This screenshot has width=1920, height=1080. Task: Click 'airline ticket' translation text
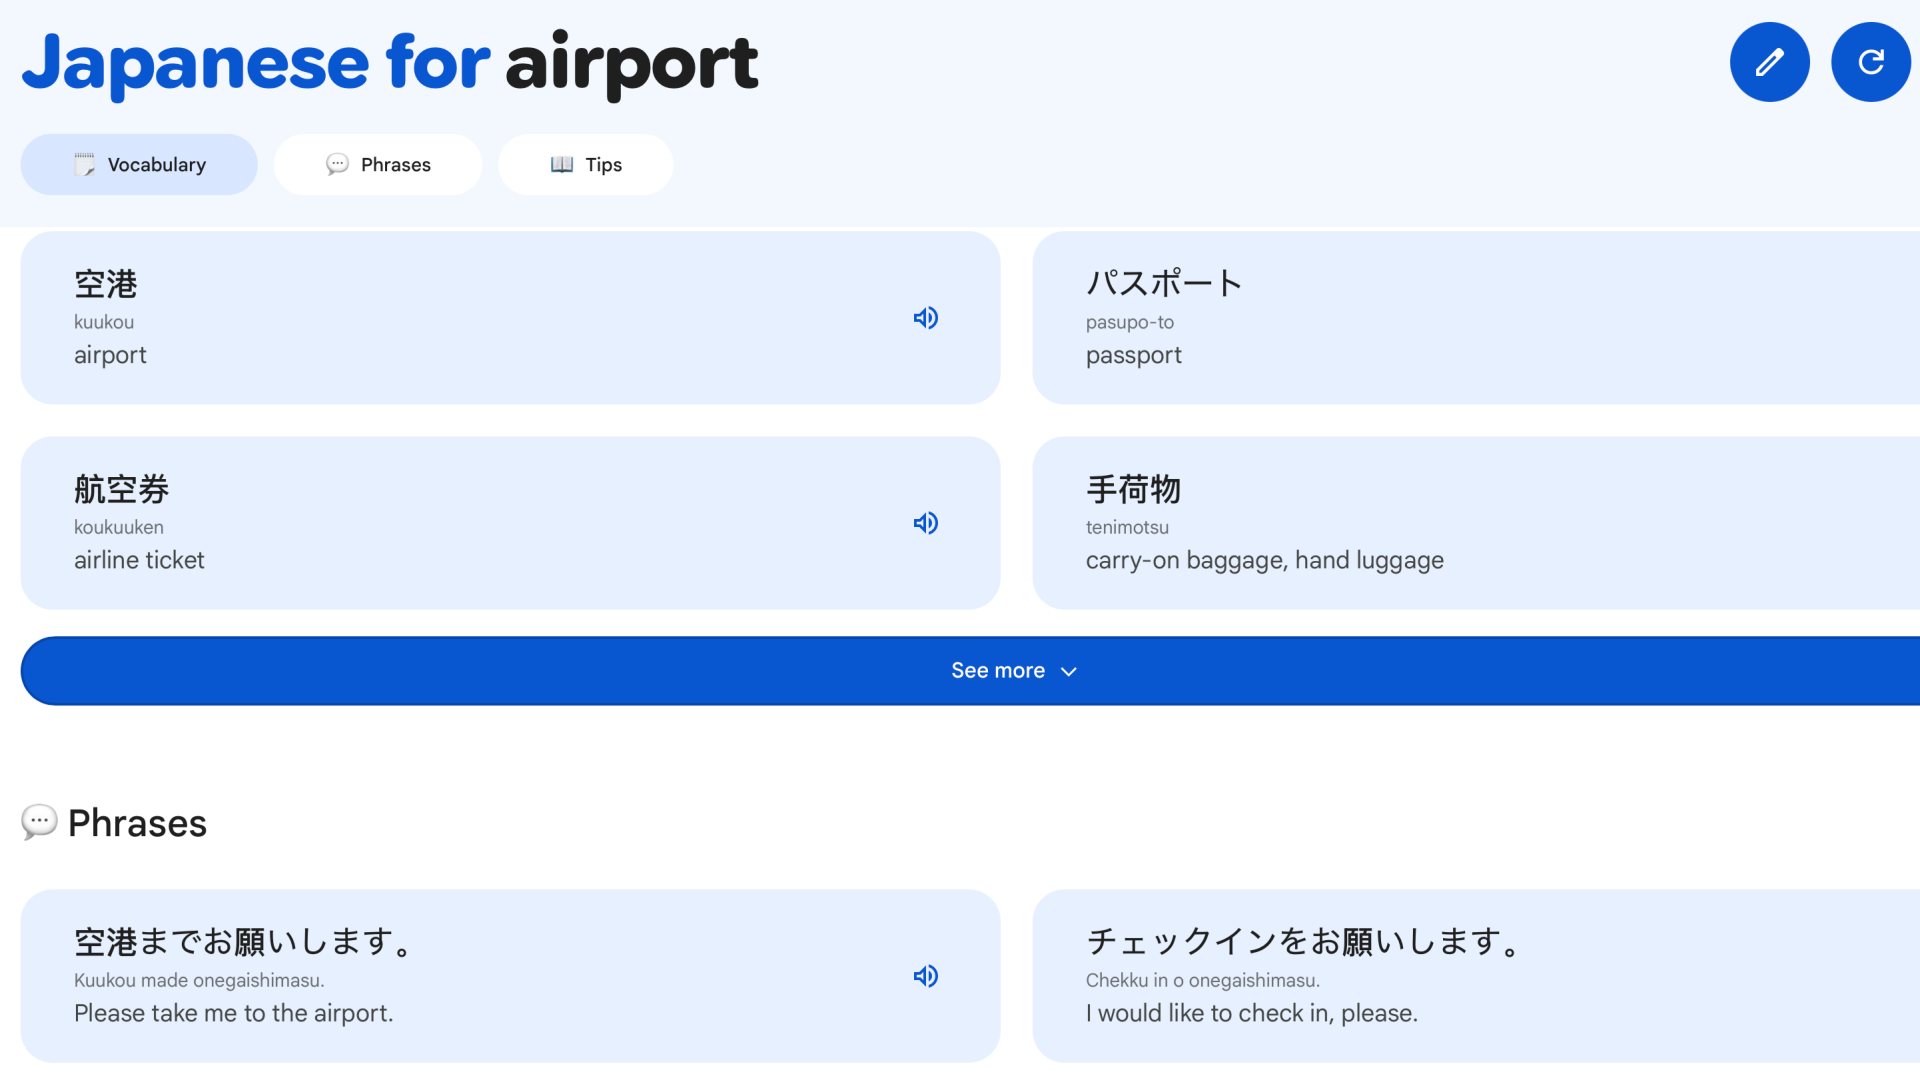(139, 560)
